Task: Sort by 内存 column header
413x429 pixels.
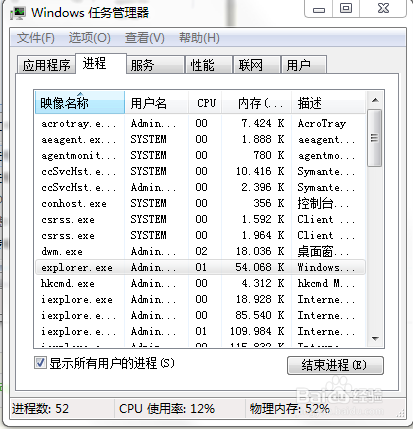Action: pyautogui.click(x=257, y=103)
